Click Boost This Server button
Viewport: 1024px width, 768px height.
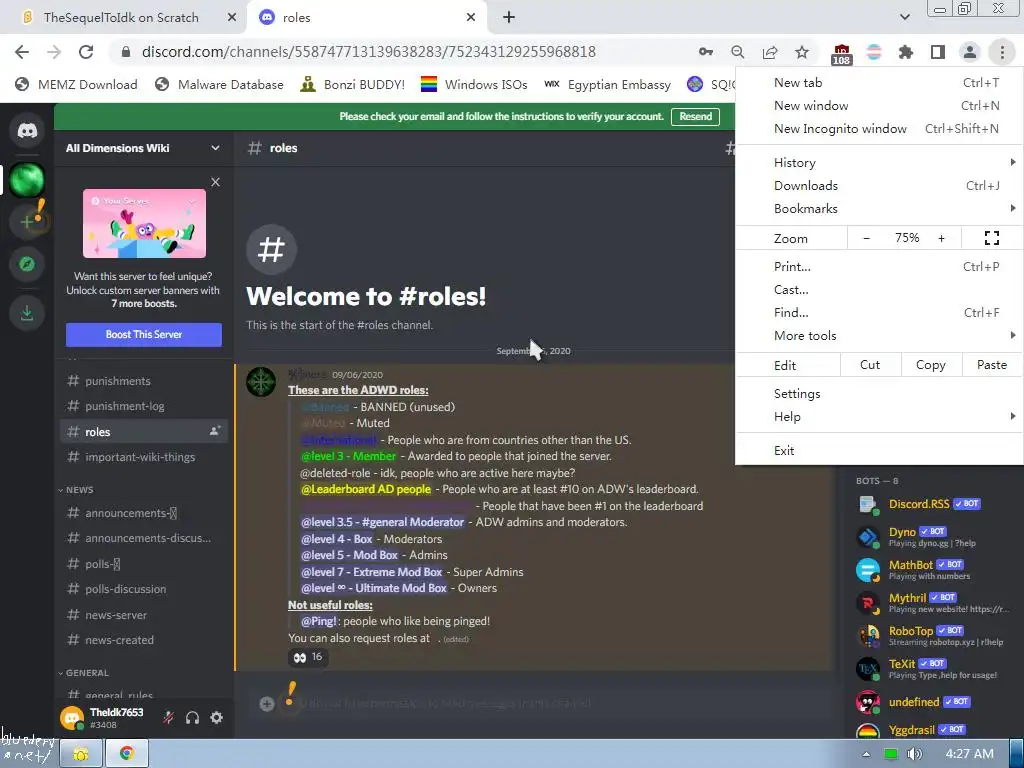tap(144, 334)
